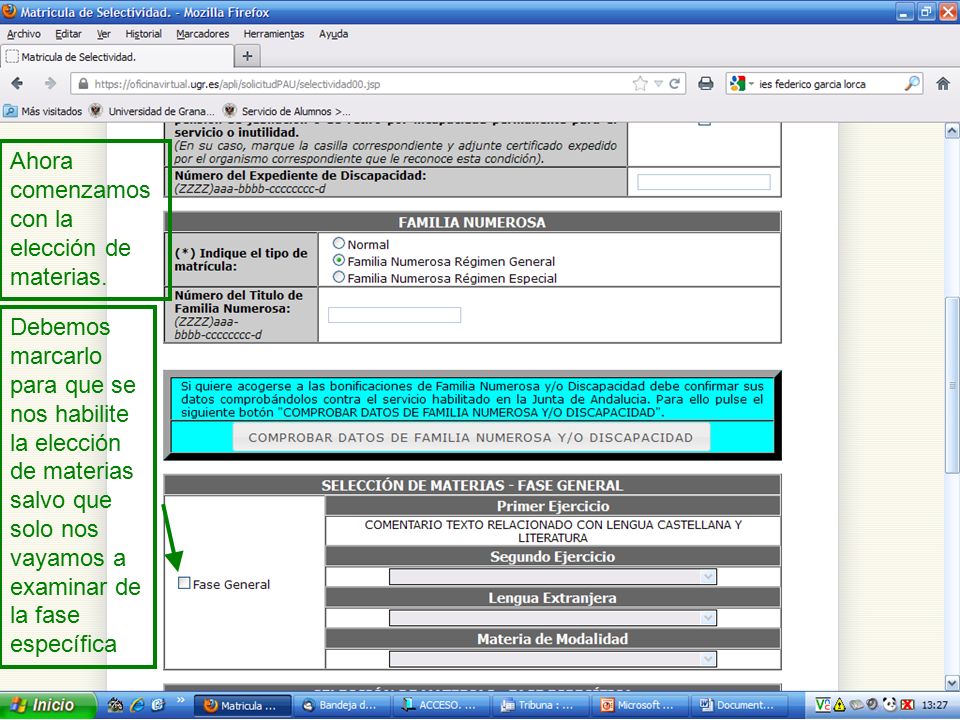Open the Ver menu

coord(103,34)
